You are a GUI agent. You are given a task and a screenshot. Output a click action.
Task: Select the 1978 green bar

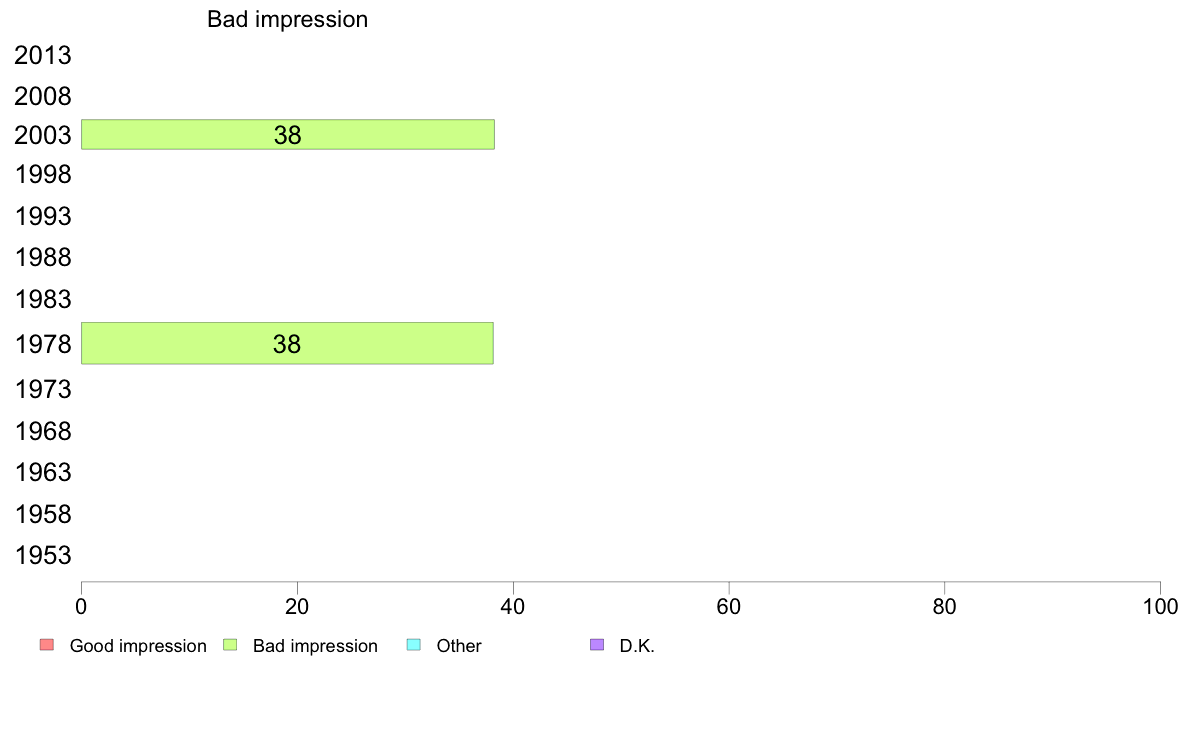pyautogui.click(x=287, y=343)
